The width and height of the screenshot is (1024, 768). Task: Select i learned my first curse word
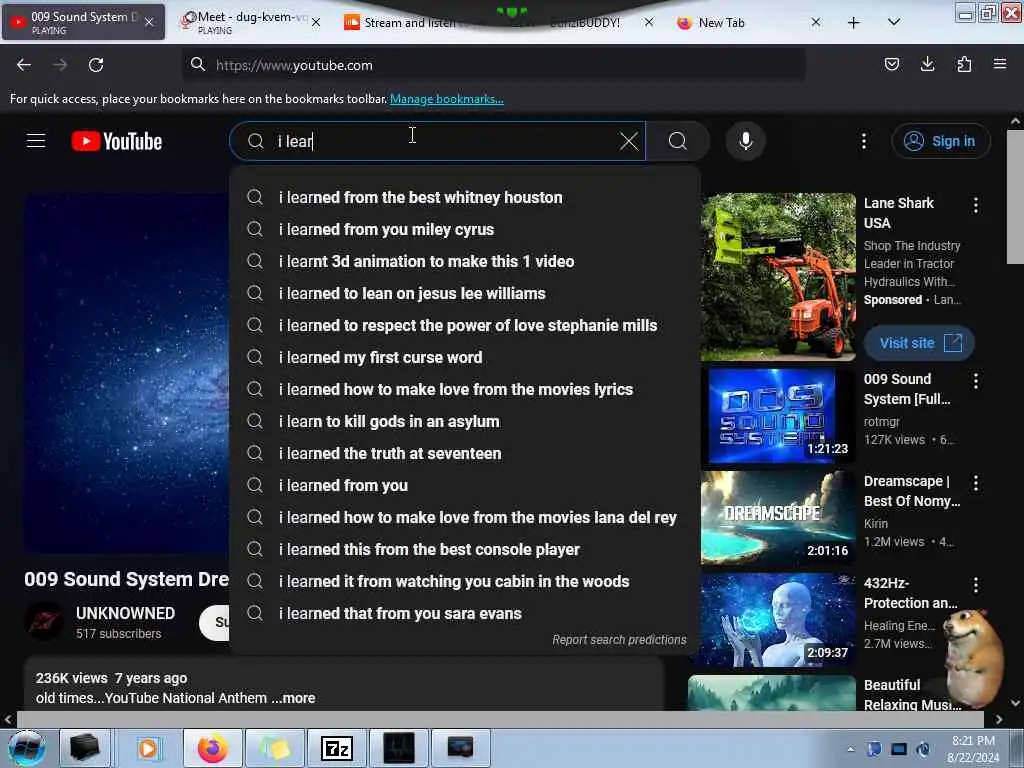[x=465, y=357]
